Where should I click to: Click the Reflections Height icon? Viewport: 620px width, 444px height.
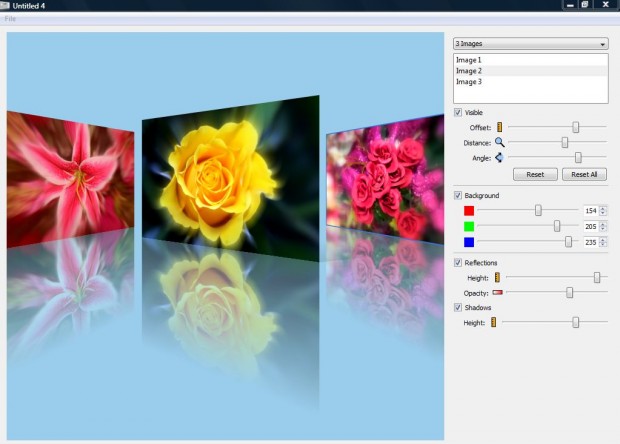point(497,277)
